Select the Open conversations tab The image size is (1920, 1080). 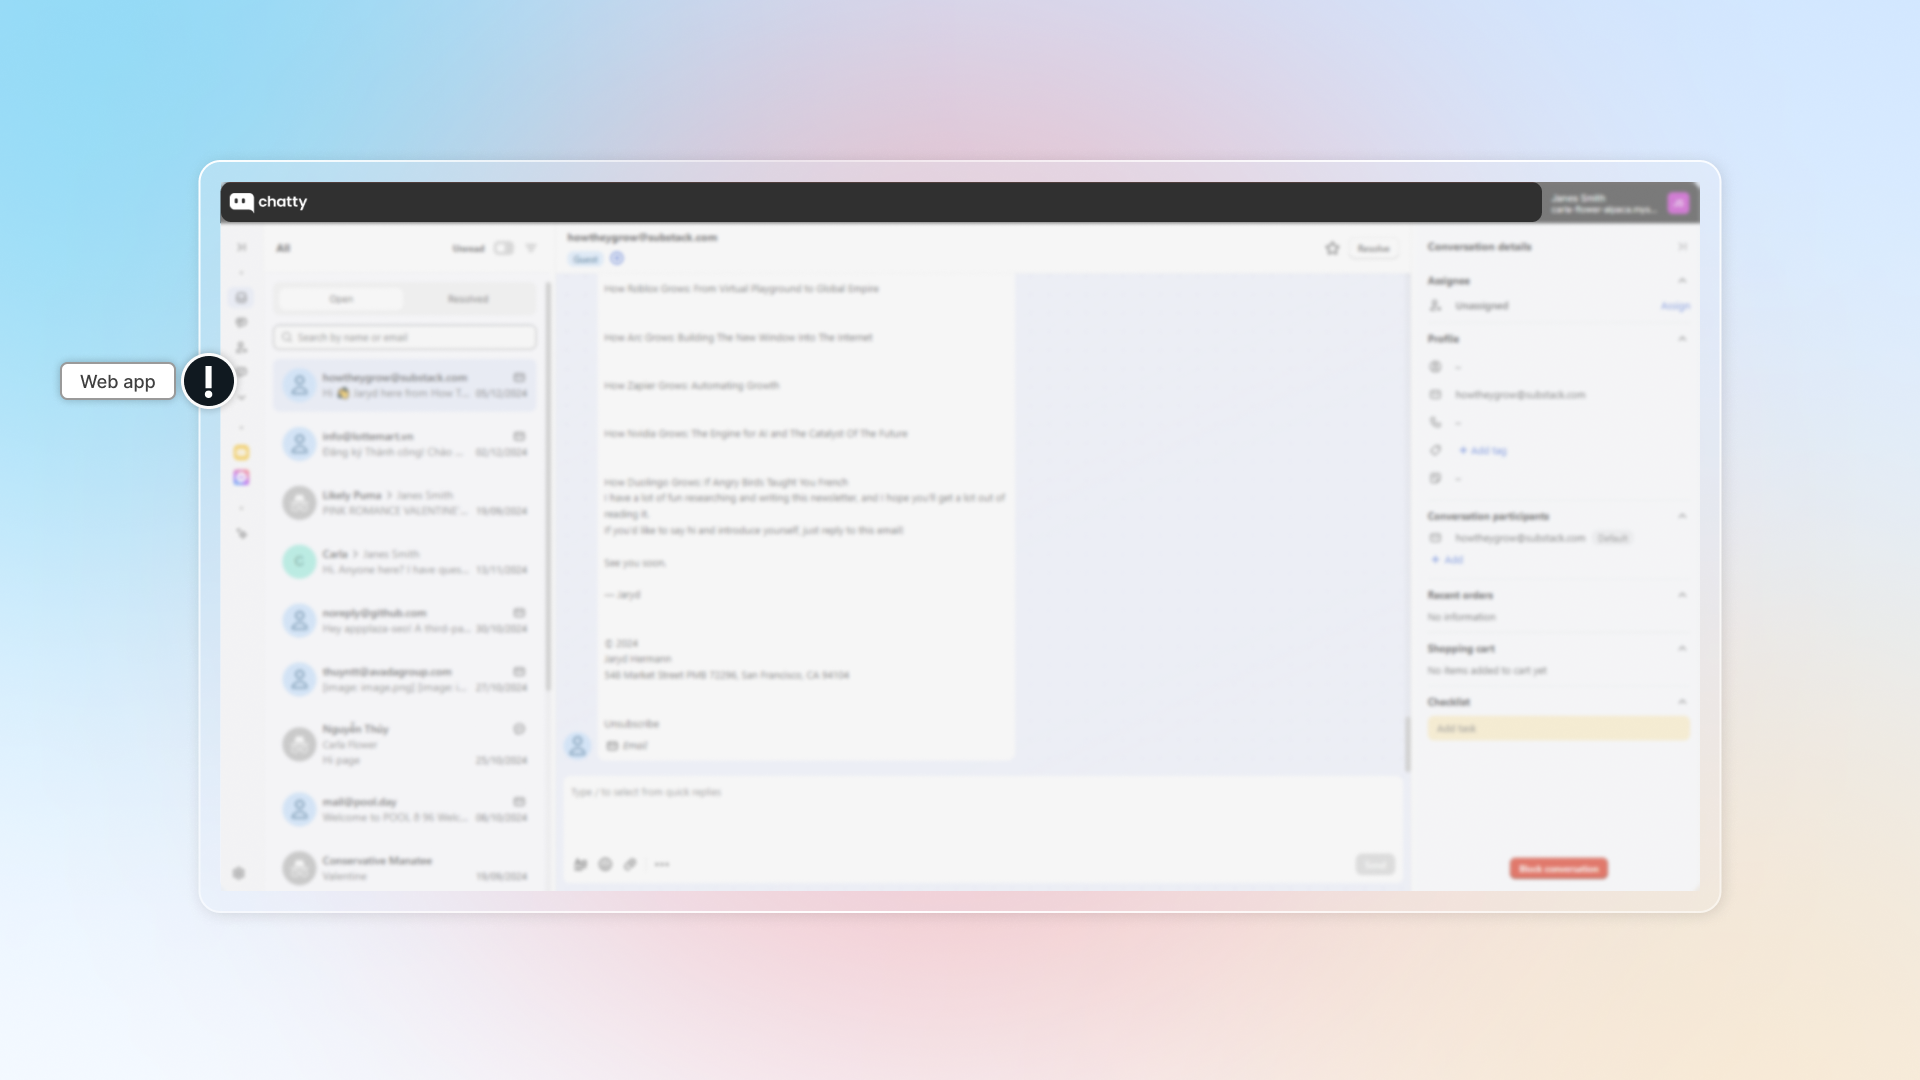pos(341,299)
